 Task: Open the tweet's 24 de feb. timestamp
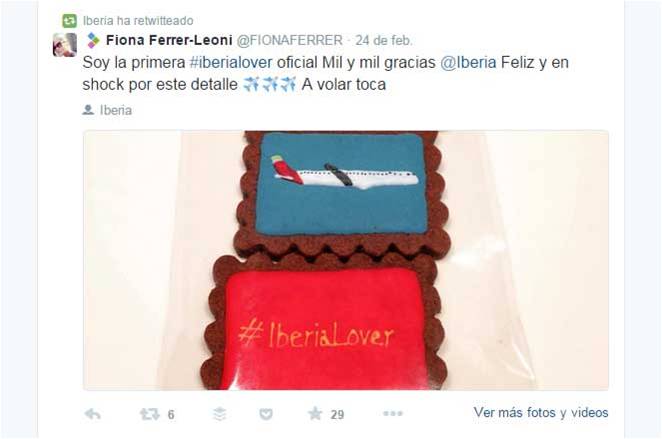click(x=383, y=40)
